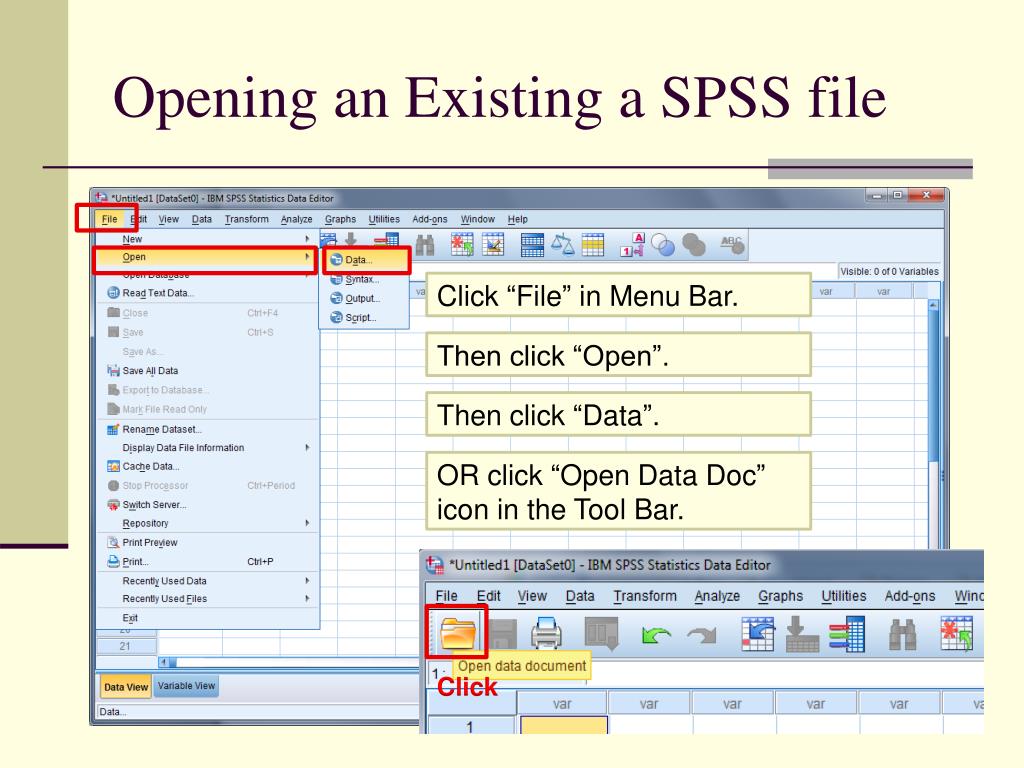Expand the Open submenu arrow
1024x768 pixels.
pos(307,257)
